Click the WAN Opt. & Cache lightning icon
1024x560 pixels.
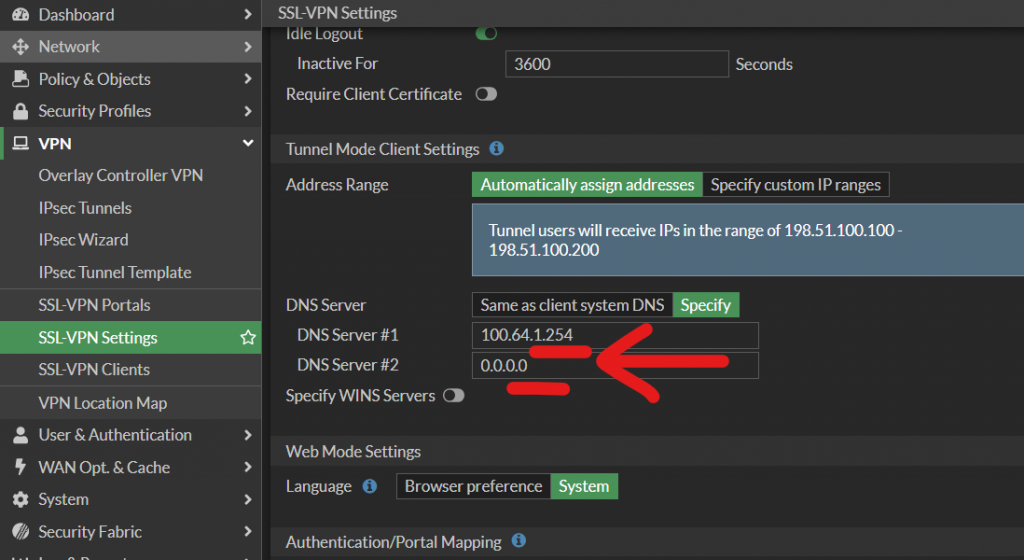coord(20,467)
